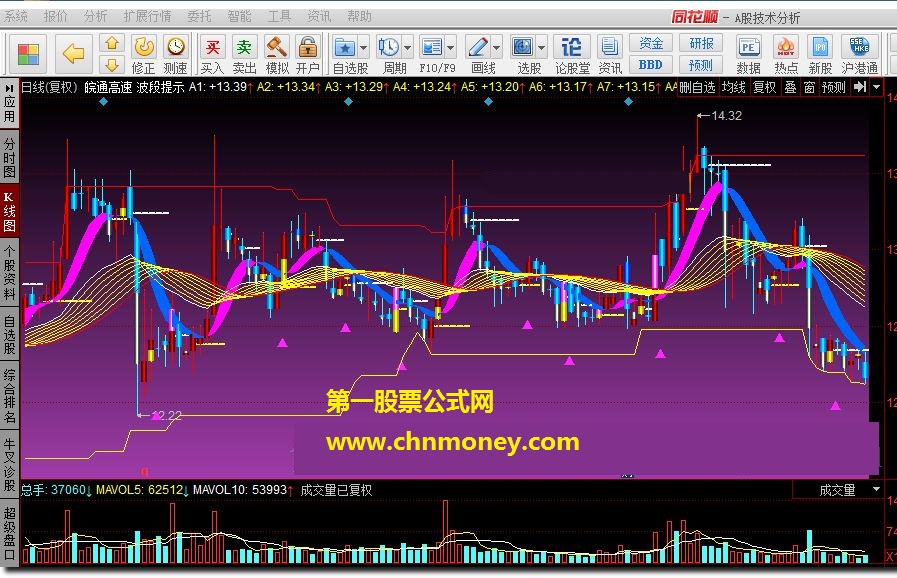Open the 新股 IPO icon
897x578 pixels.
tap(820, 54)
